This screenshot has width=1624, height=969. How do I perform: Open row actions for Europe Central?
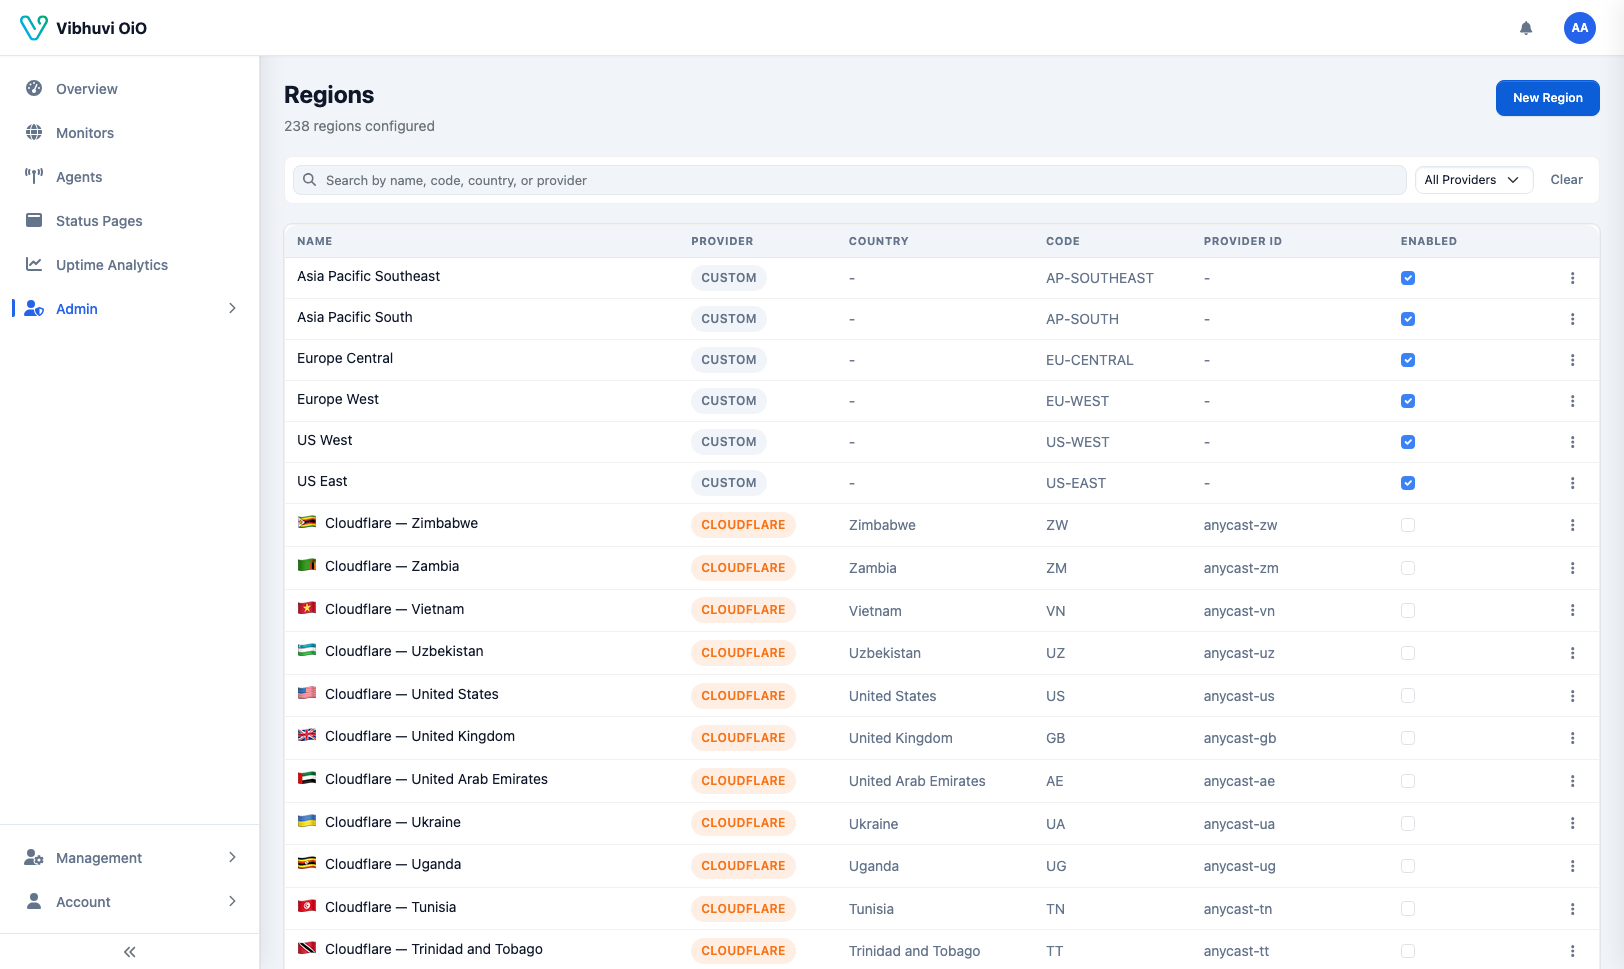tap(1572, 360)
